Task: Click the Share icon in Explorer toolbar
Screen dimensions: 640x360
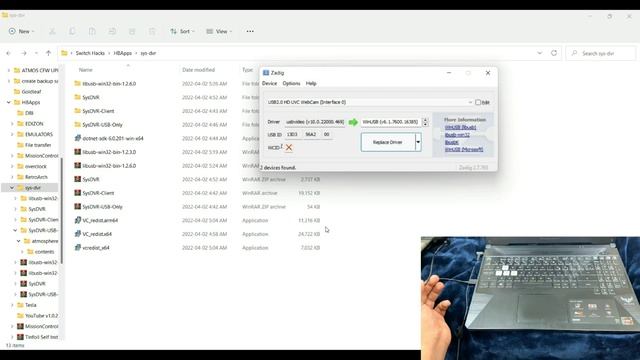Action: 132,31
